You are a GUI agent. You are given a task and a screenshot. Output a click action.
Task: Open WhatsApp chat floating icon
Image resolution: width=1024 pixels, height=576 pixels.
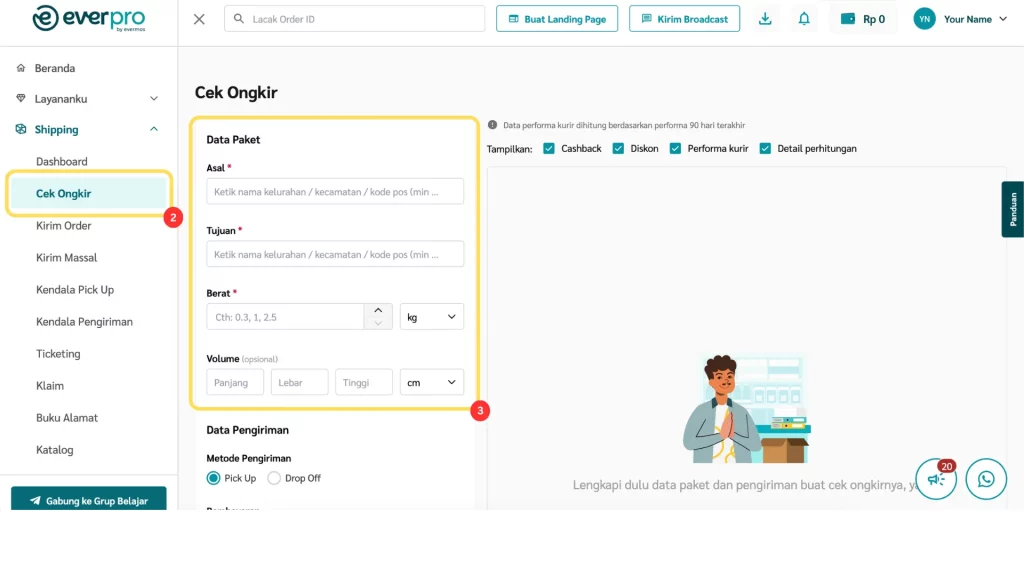click(986, 479)
